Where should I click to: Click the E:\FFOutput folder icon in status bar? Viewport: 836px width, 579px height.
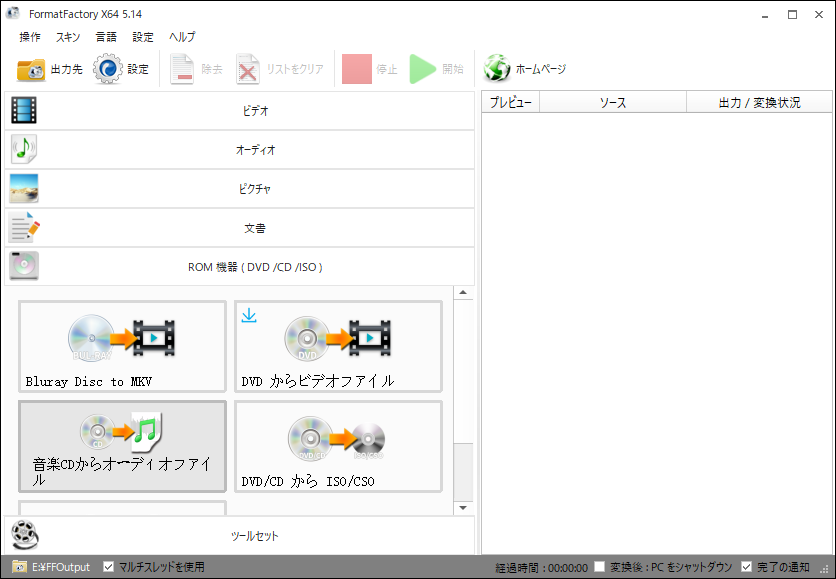point(19,567)
